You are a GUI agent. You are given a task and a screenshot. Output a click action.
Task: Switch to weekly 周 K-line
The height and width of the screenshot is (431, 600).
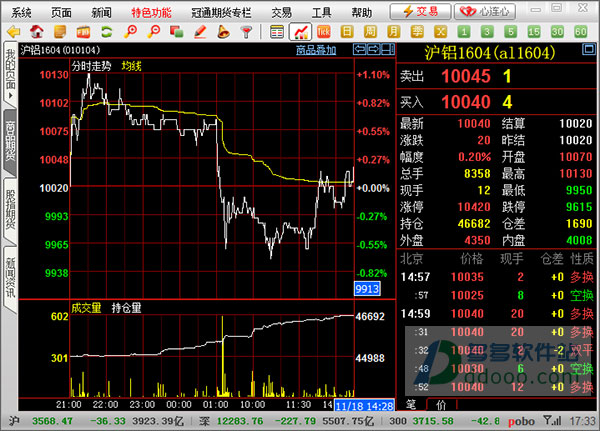pos(370,31)
